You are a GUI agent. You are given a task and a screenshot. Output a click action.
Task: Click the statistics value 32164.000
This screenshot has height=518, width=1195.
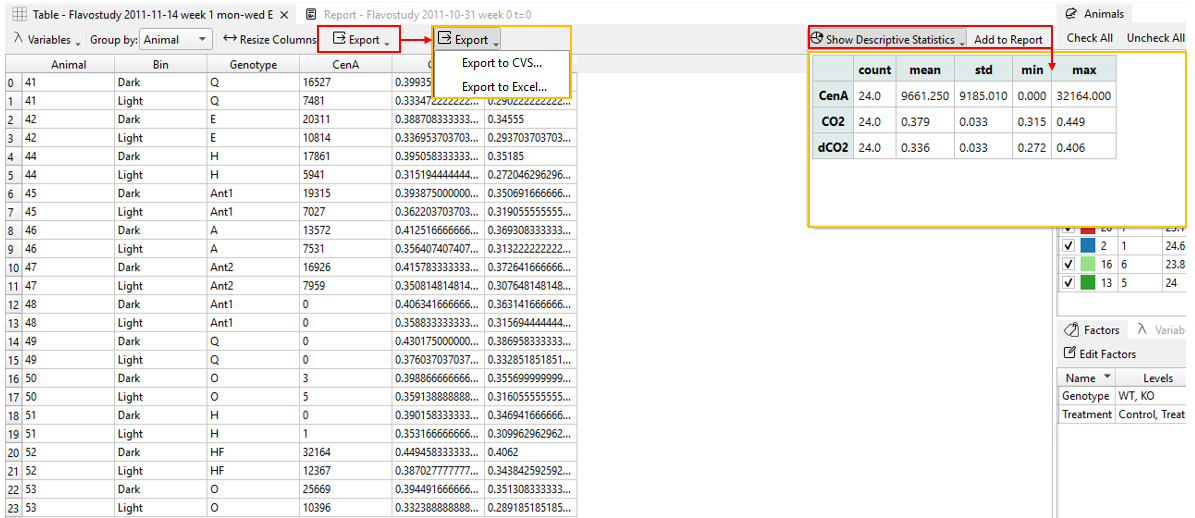coord(1084,96)
